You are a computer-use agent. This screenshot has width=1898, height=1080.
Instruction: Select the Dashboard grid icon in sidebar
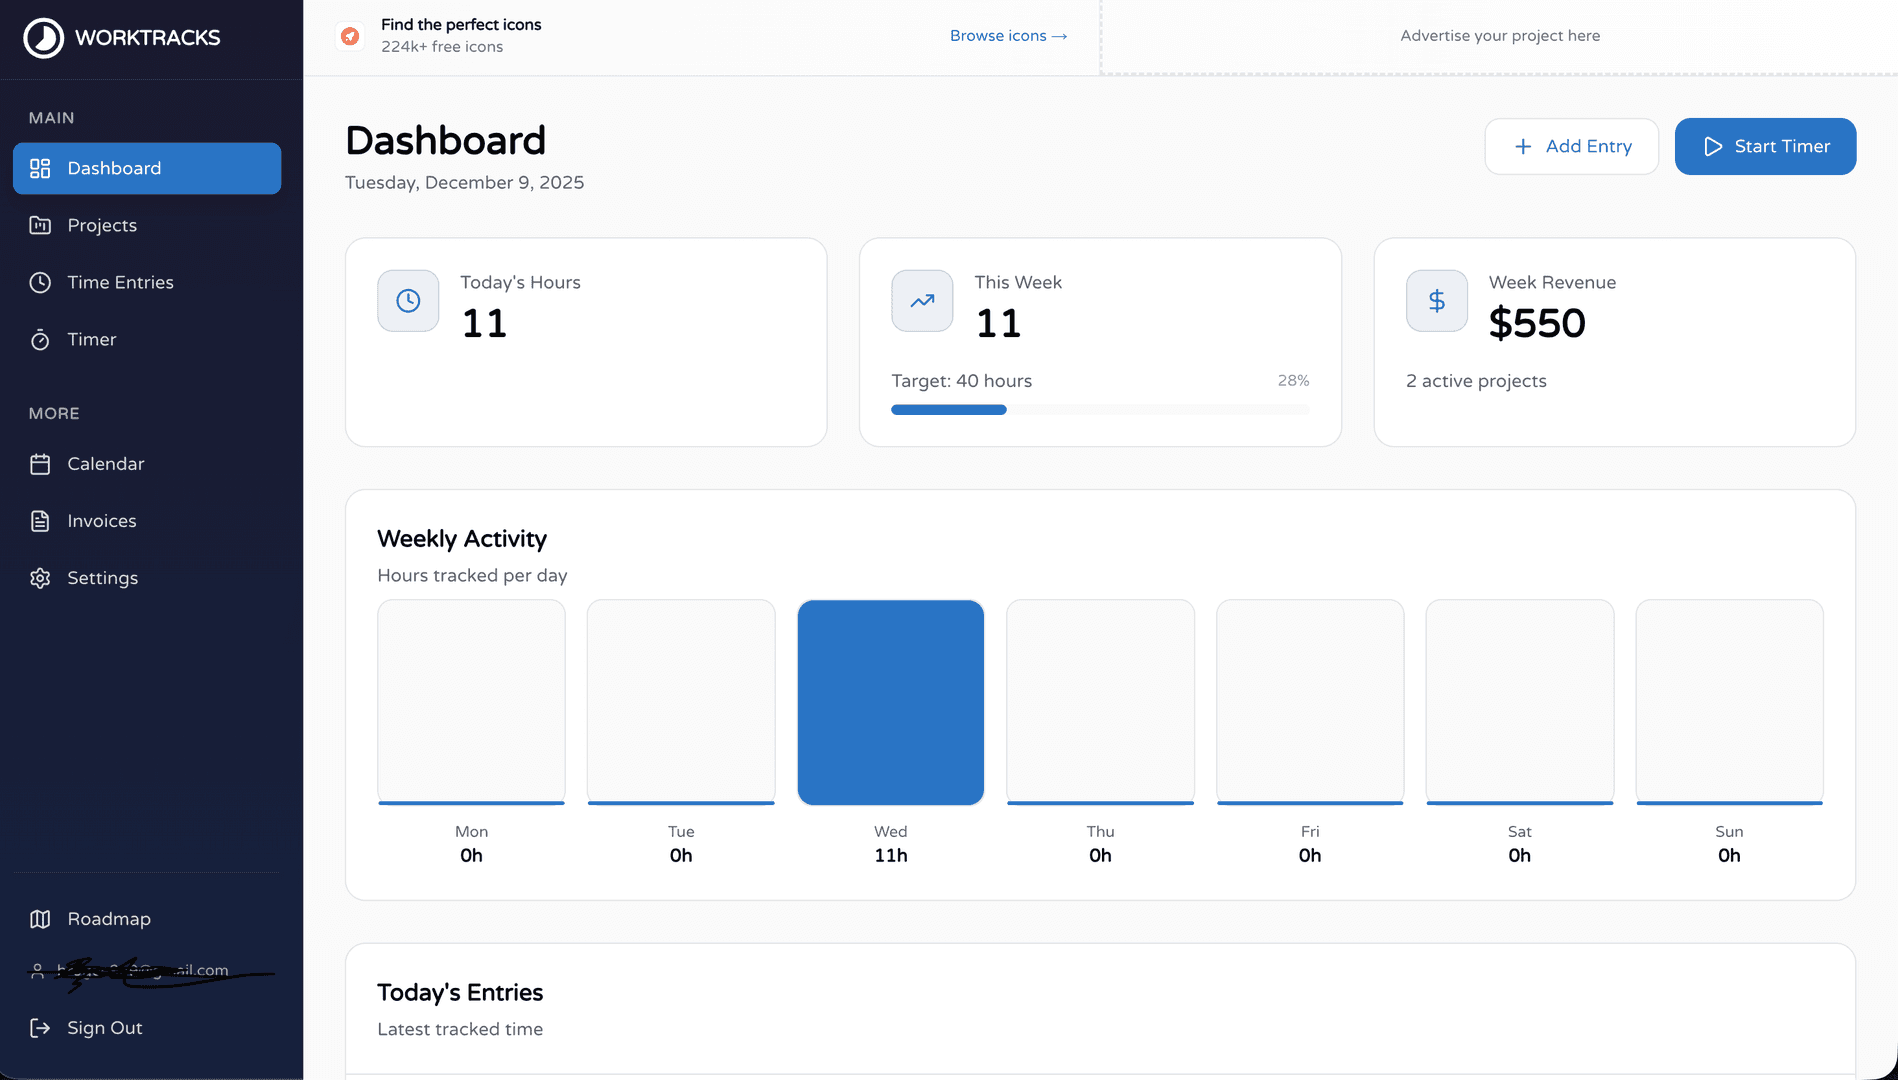40,168
